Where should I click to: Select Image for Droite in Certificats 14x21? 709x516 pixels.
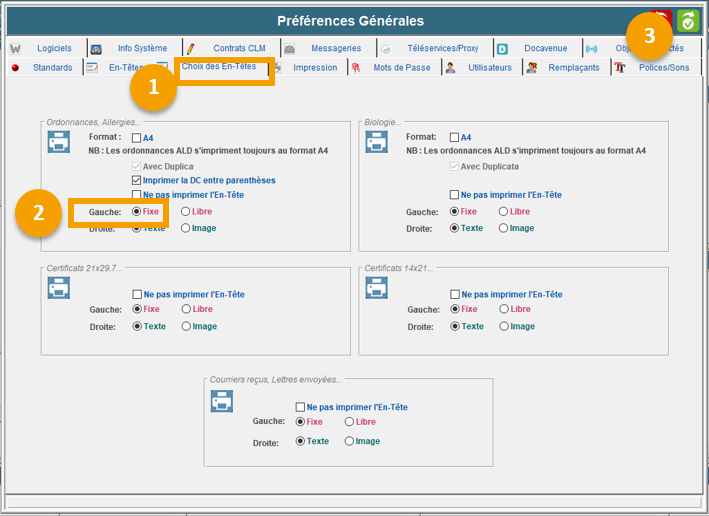tap(504, 326)
